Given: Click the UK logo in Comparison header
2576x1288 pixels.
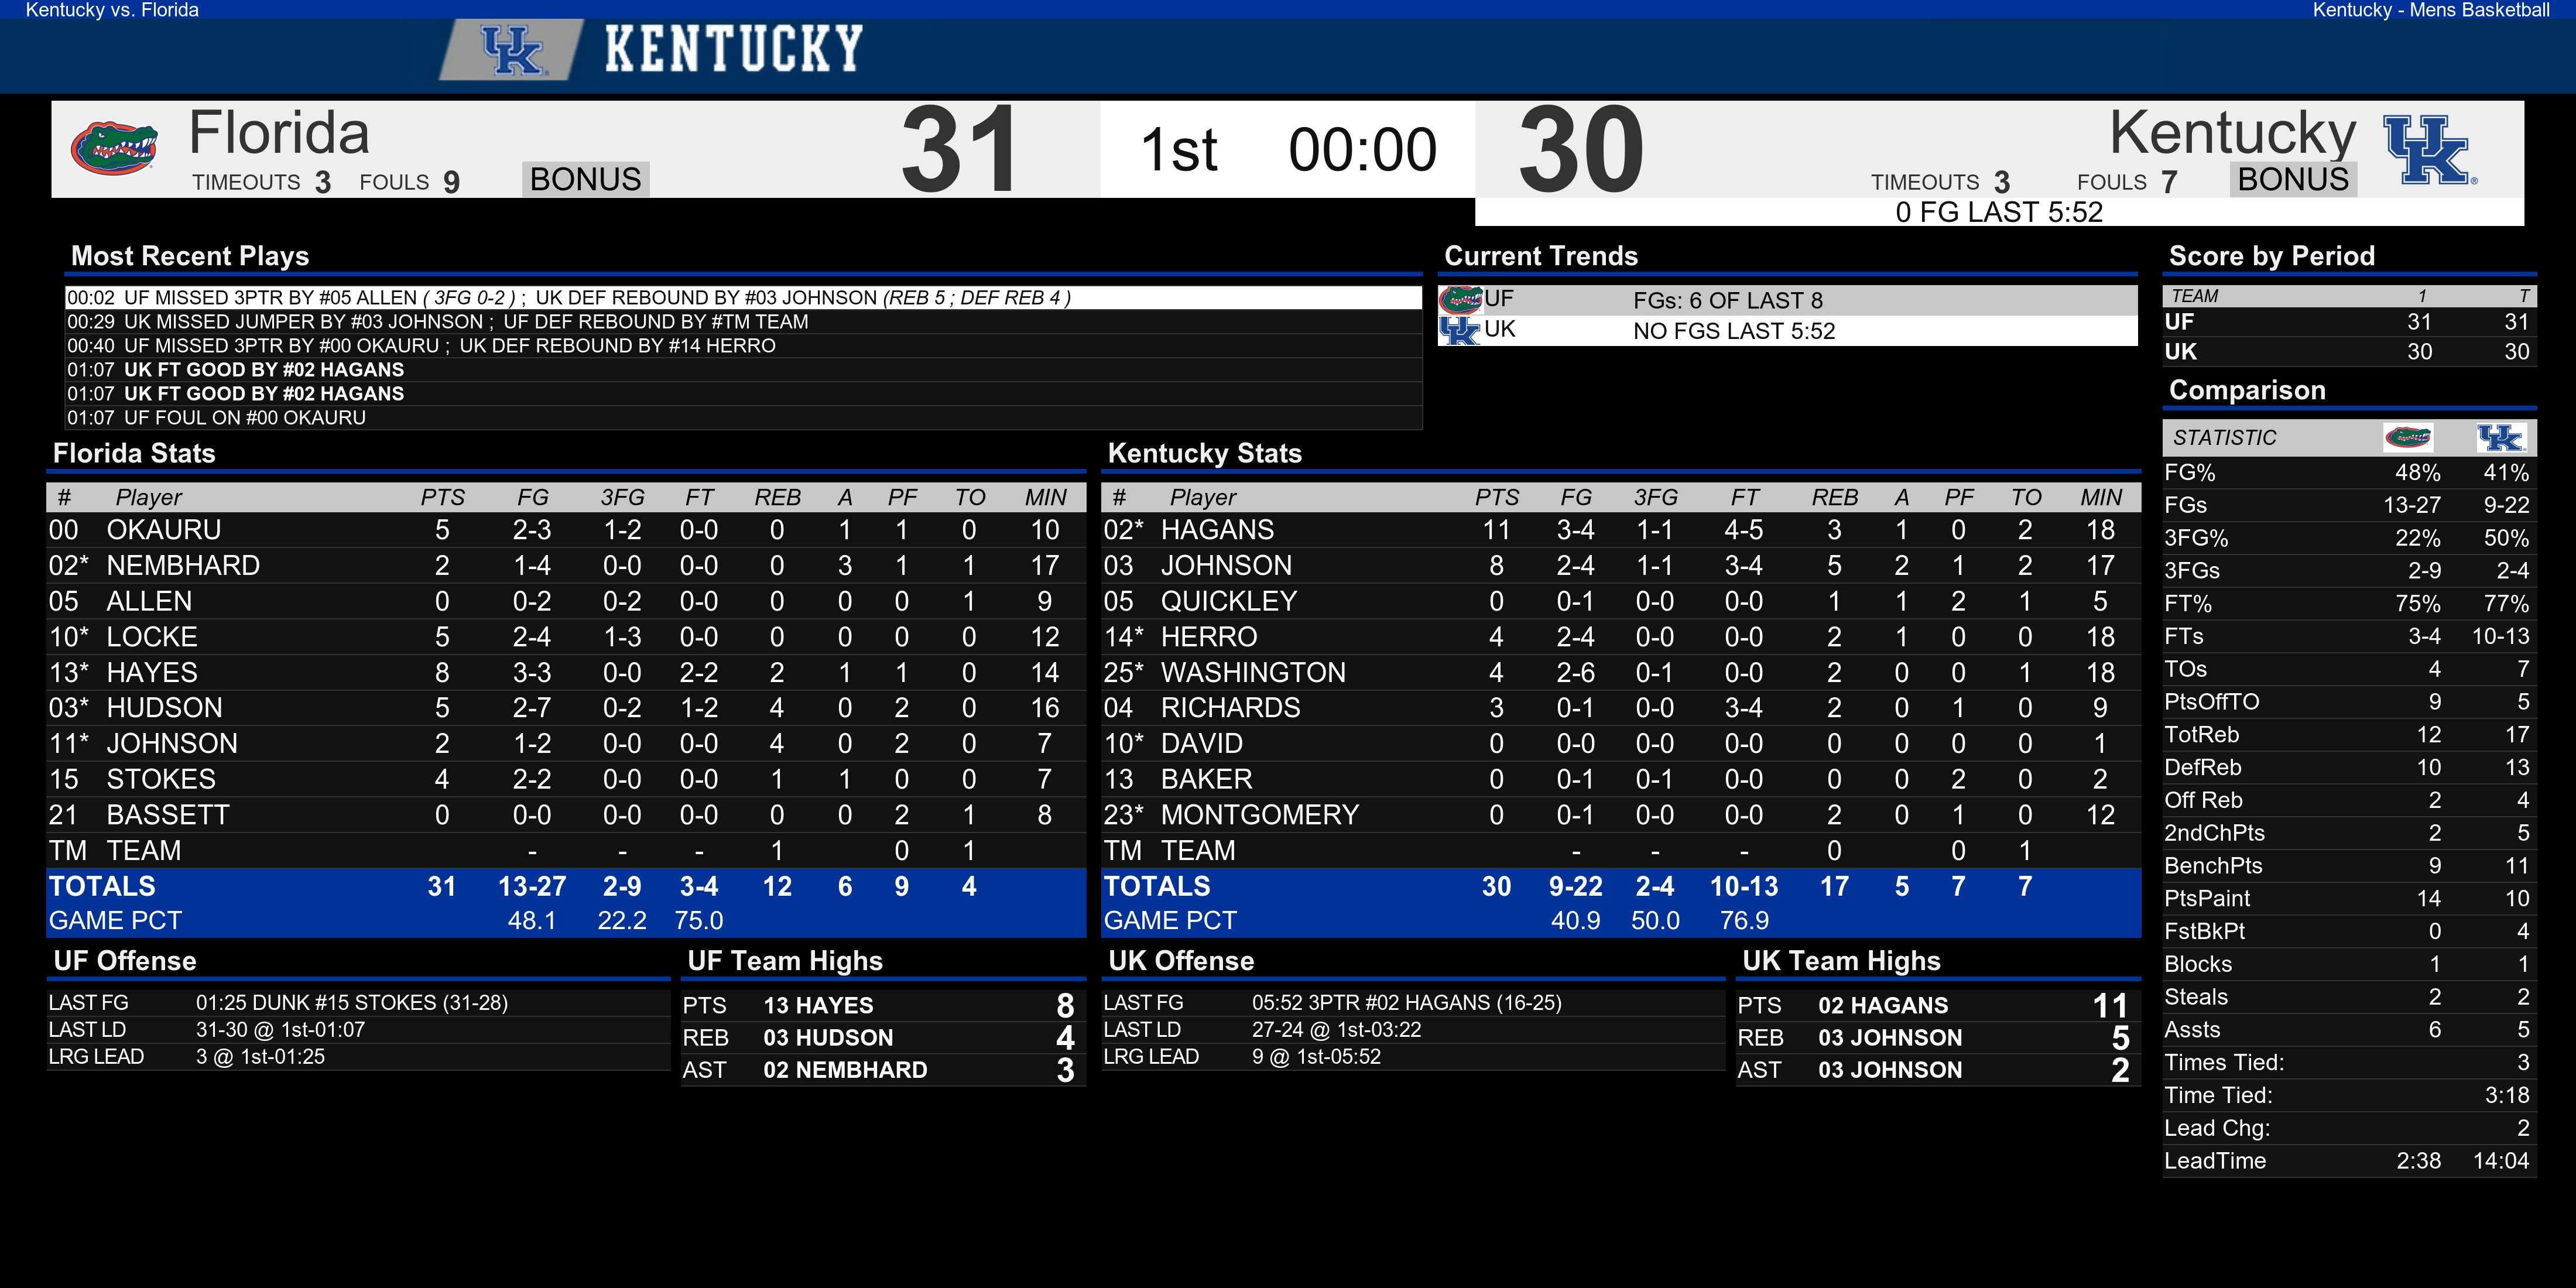Looking at the screenshot, I should 2501,437.
